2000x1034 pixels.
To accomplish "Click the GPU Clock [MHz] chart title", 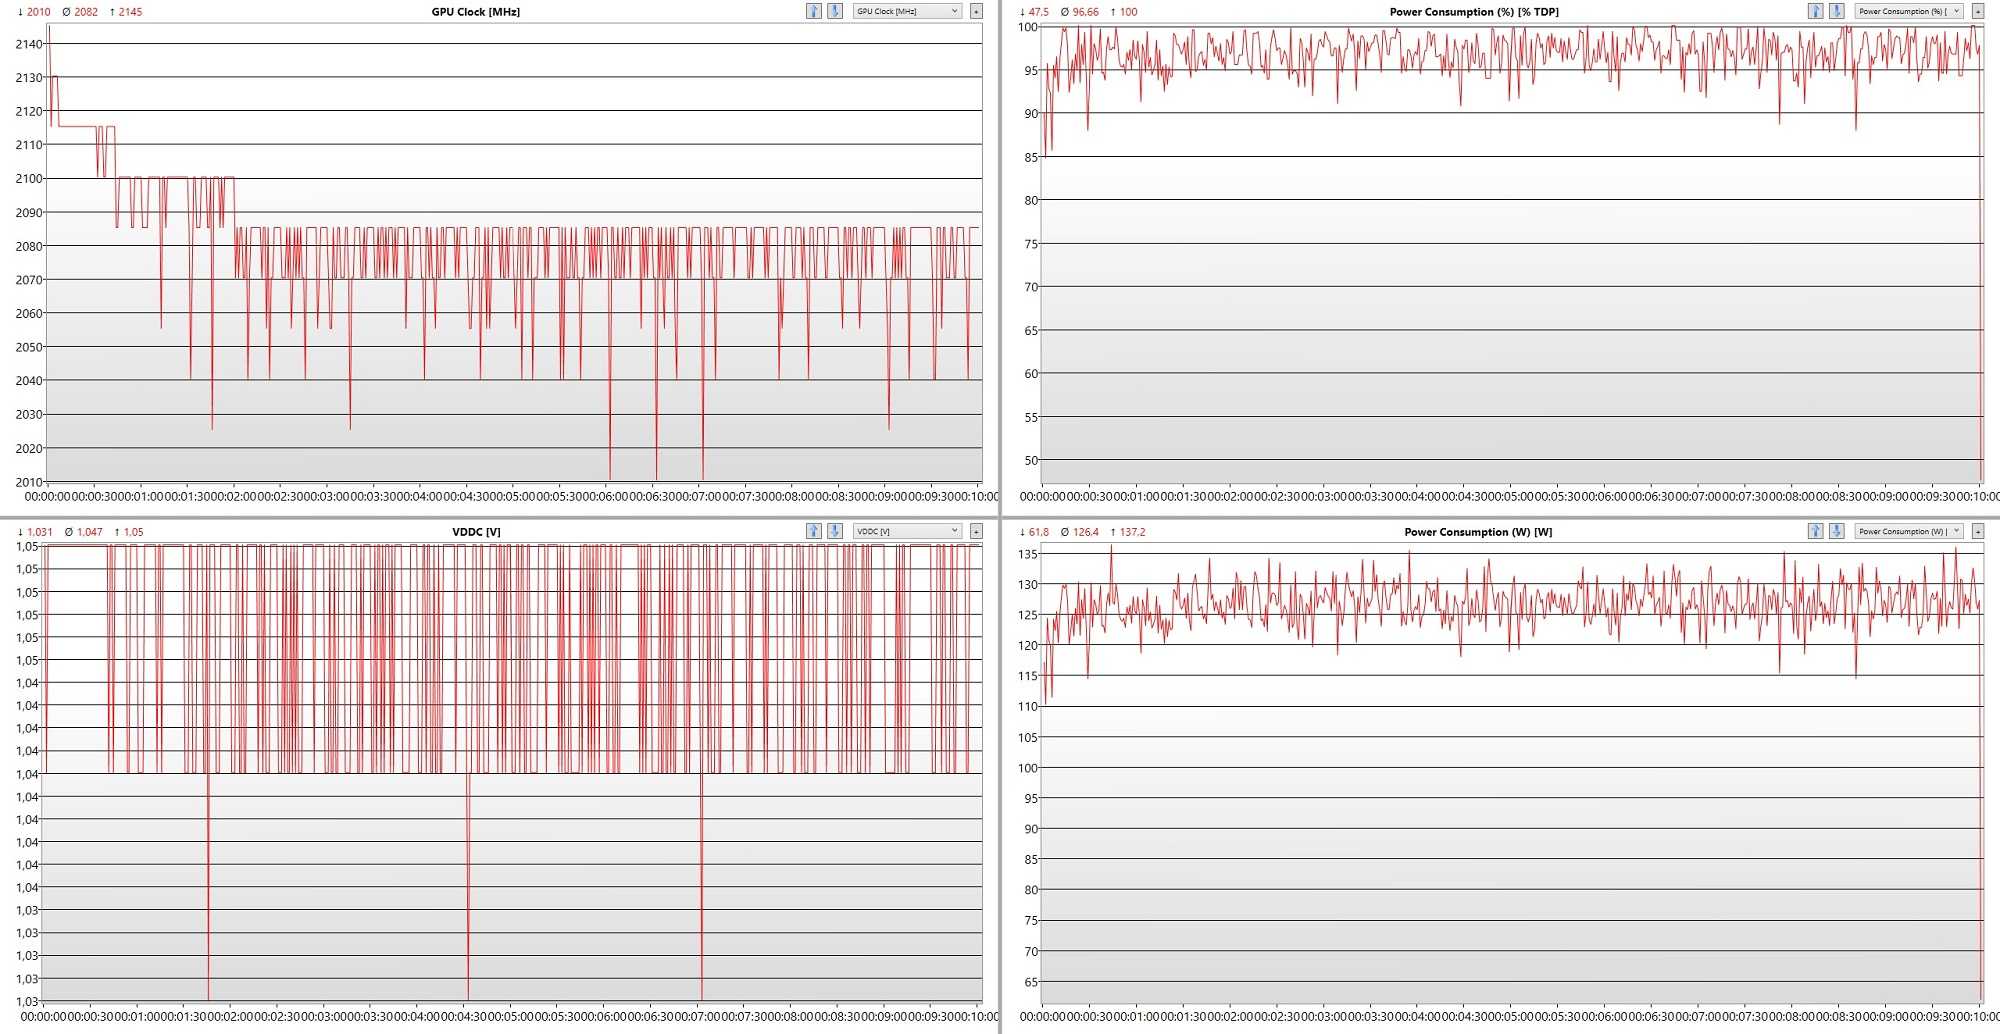I will coord(475,12).
